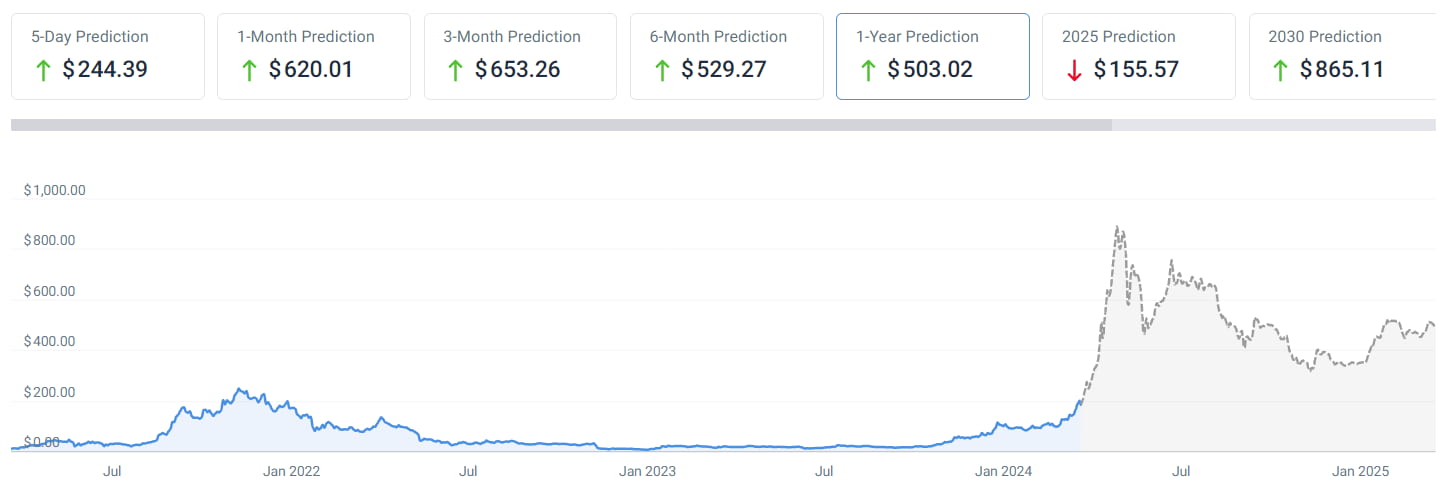Screen dimensions: 1442x487
Task: Click the Jan 2024 x-axis label
Action: tap(1003, 470)
